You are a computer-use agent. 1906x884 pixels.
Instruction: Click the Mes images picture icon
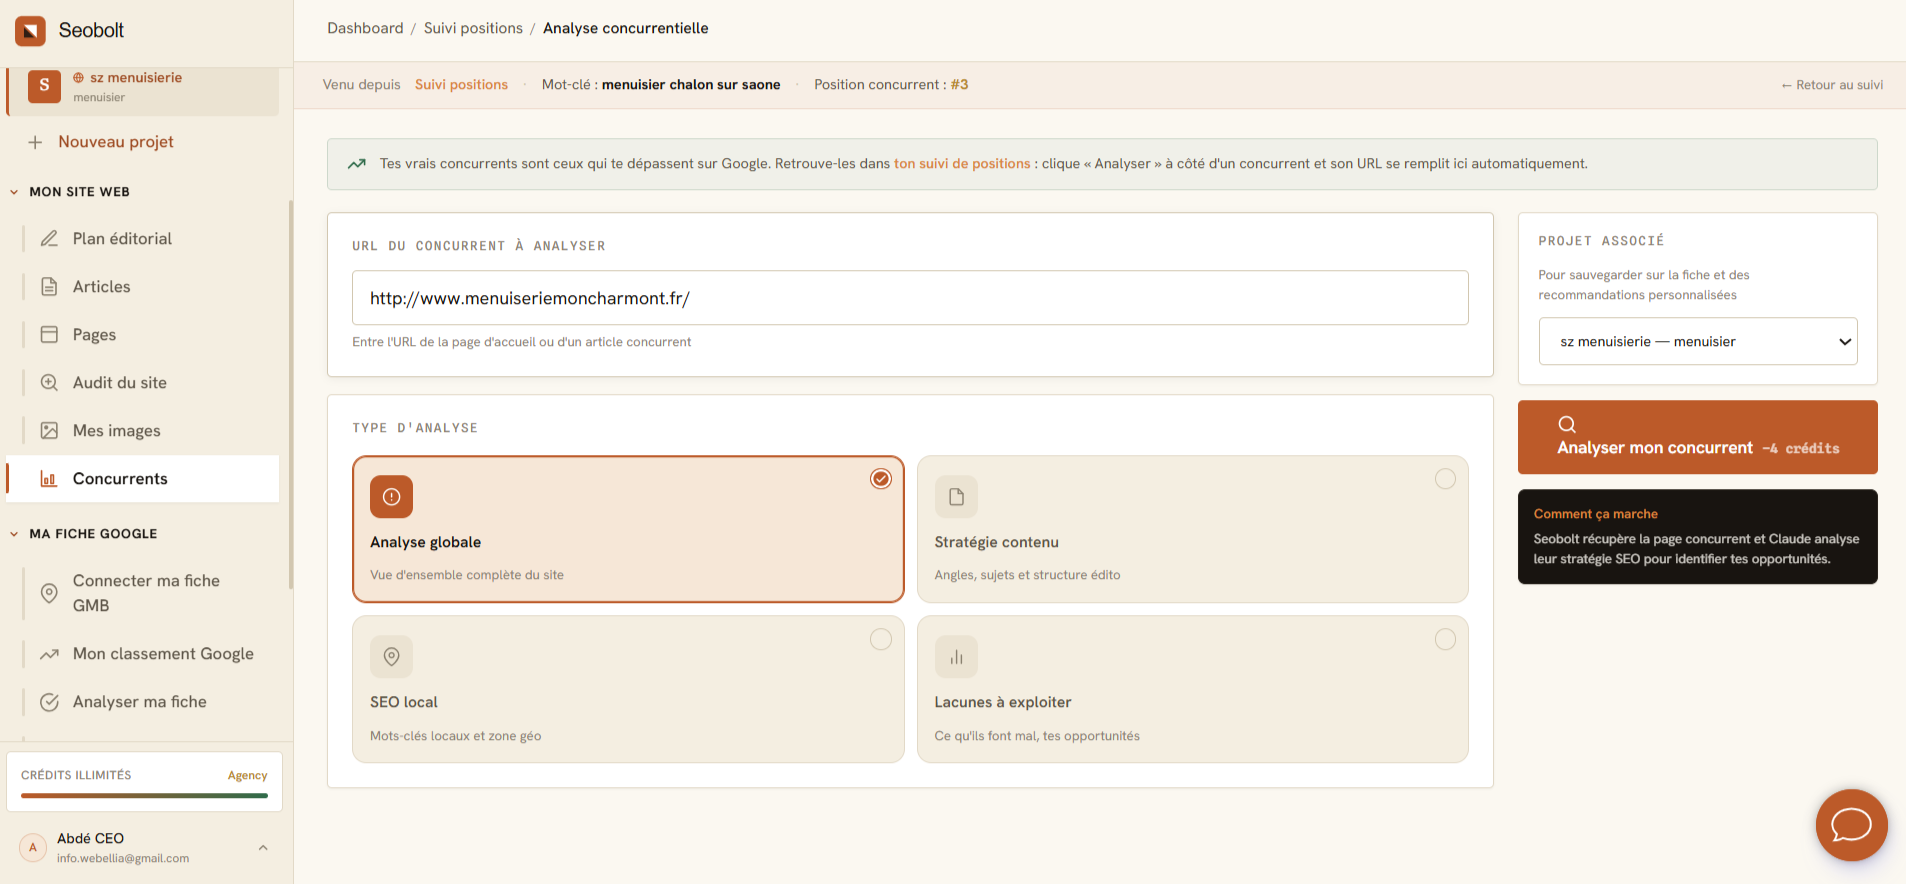point(49,431)
